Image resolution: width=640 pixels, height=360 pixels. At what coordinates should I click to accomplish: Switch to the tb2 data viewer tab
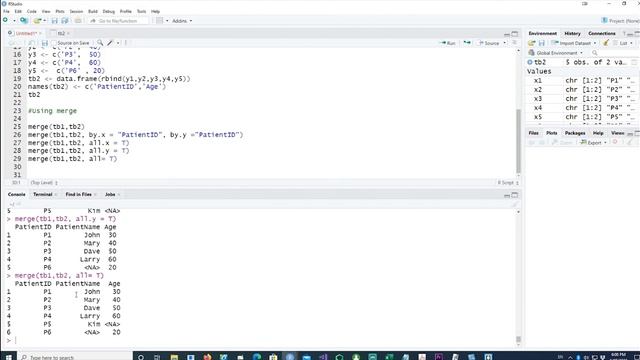pyautogui.click(x=61, y=33)
